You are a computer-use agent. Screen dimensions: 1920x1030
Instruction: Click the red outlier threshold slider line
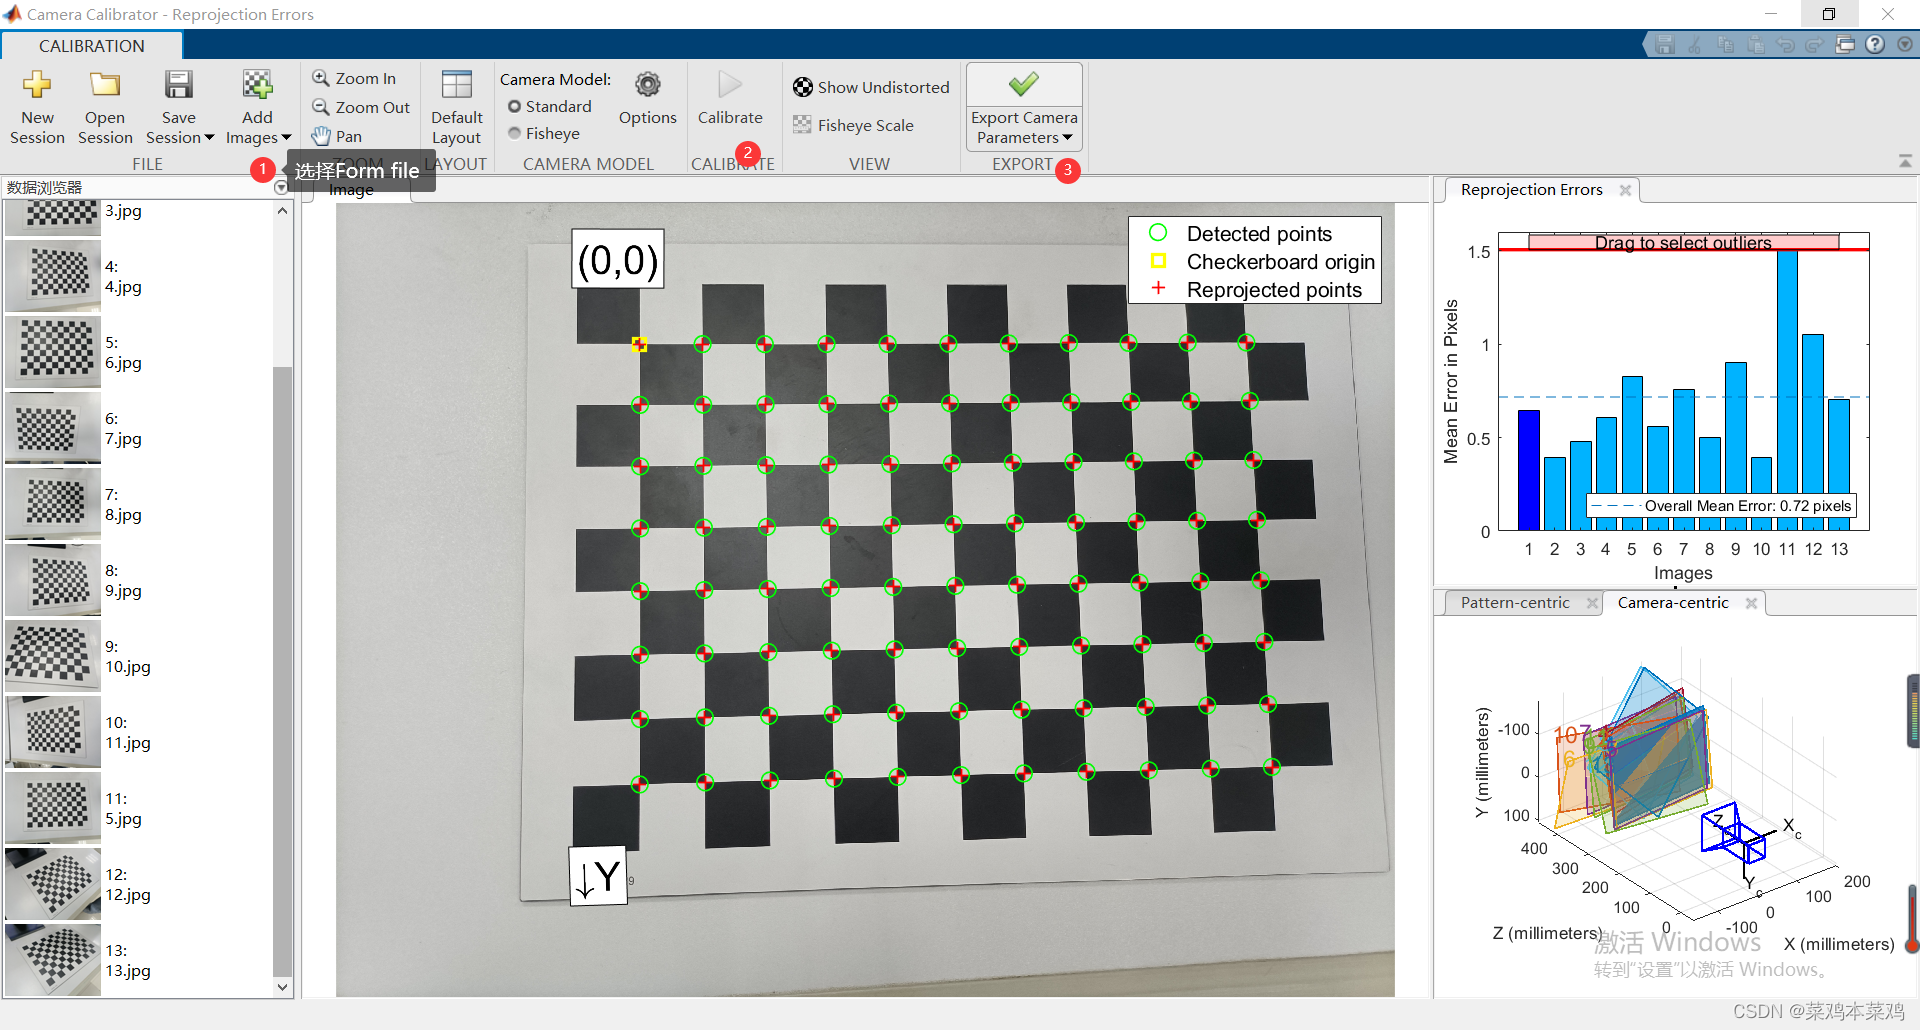pyautogui.click(x=1683, y=249)
